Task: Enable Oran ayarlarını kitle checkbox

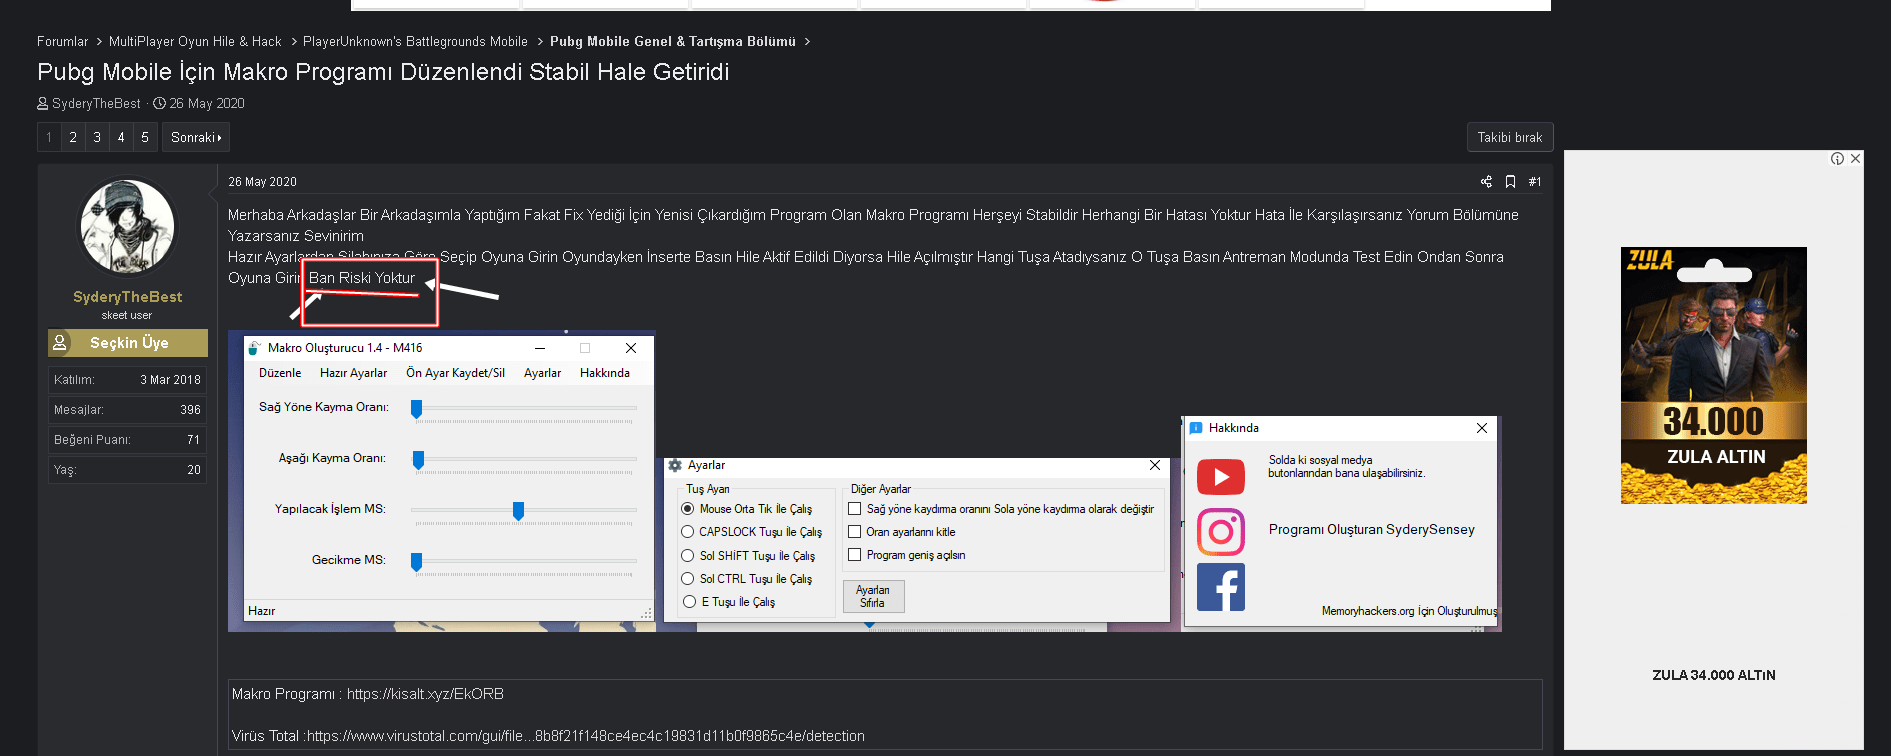Action: pyautogui.click(x=855, y=531)
